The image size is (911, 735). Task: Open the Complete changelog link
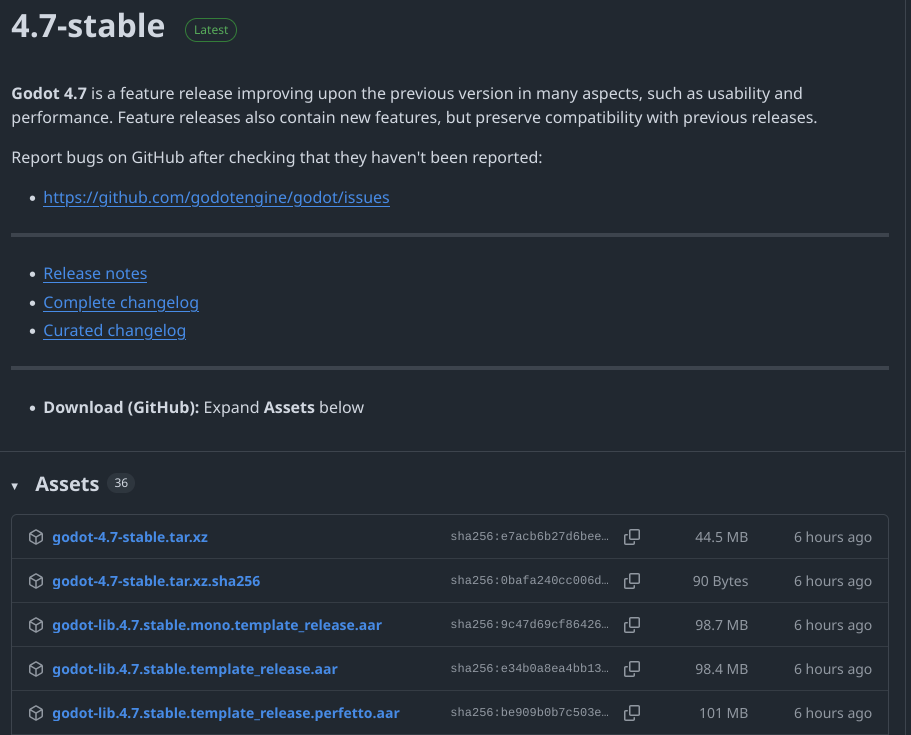[x=121, y=302]
